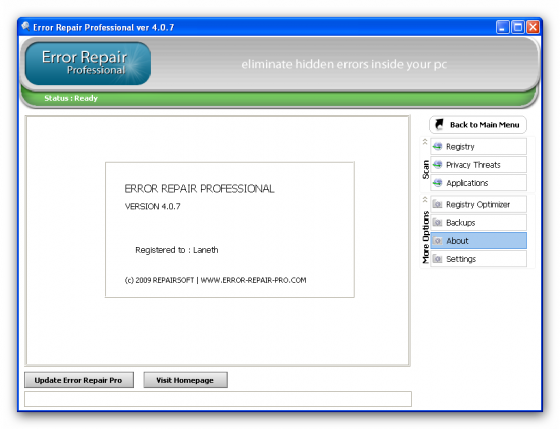Click the Registered to : Laneth text

176,250
